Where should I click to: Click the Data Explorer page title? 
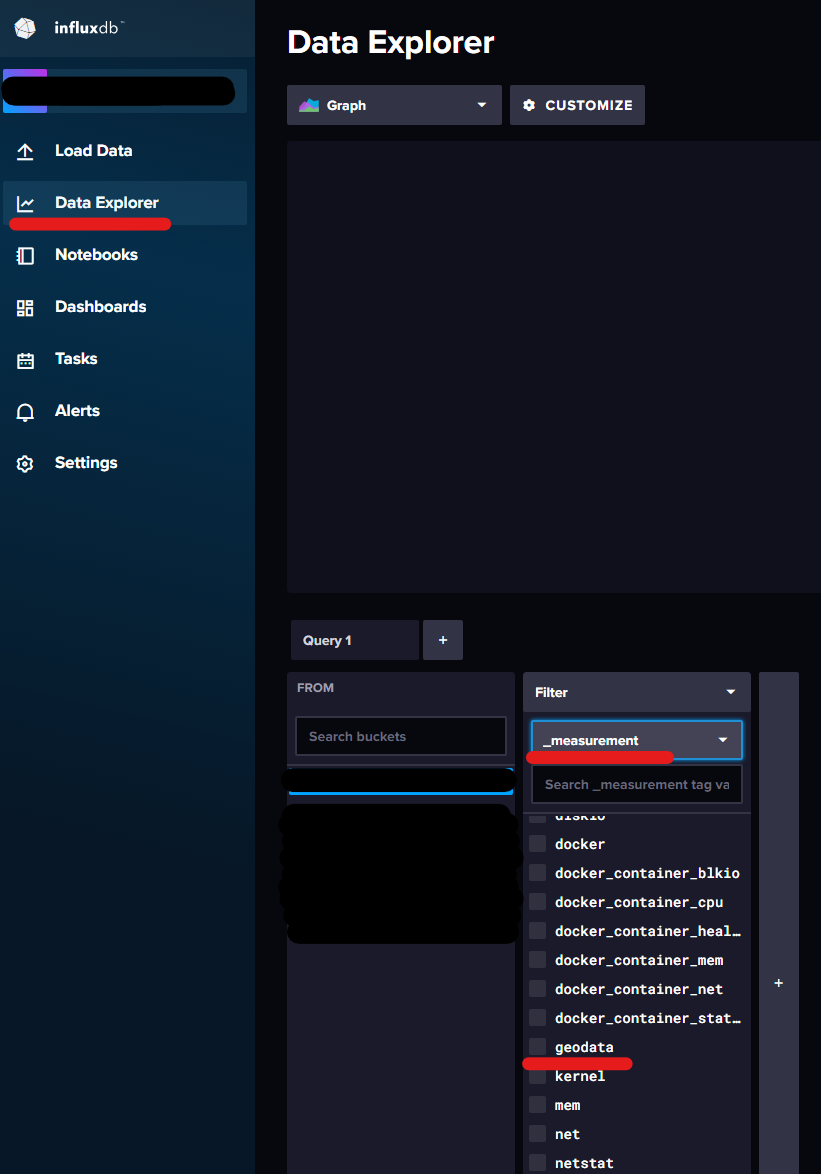[x=391, y=43]
